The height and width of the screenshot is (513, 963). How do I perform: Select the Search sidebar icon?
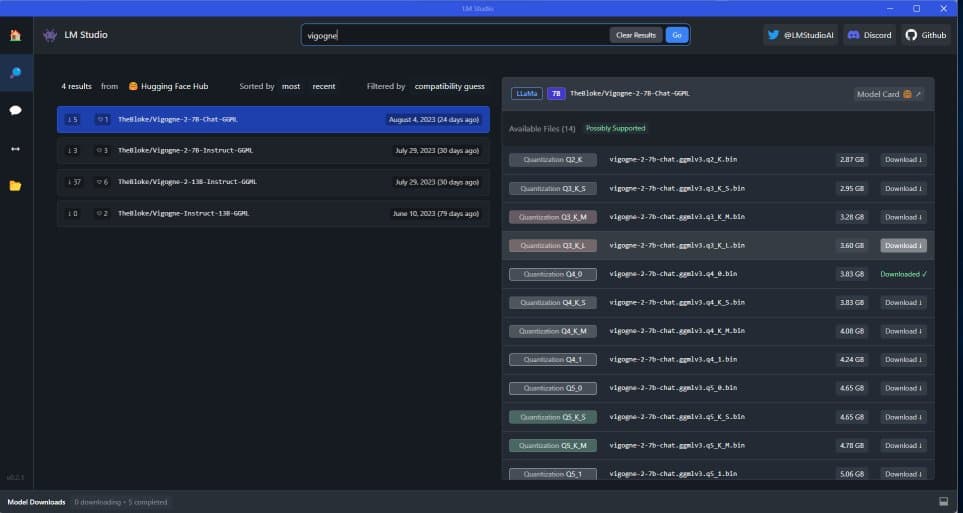point(15,72)
